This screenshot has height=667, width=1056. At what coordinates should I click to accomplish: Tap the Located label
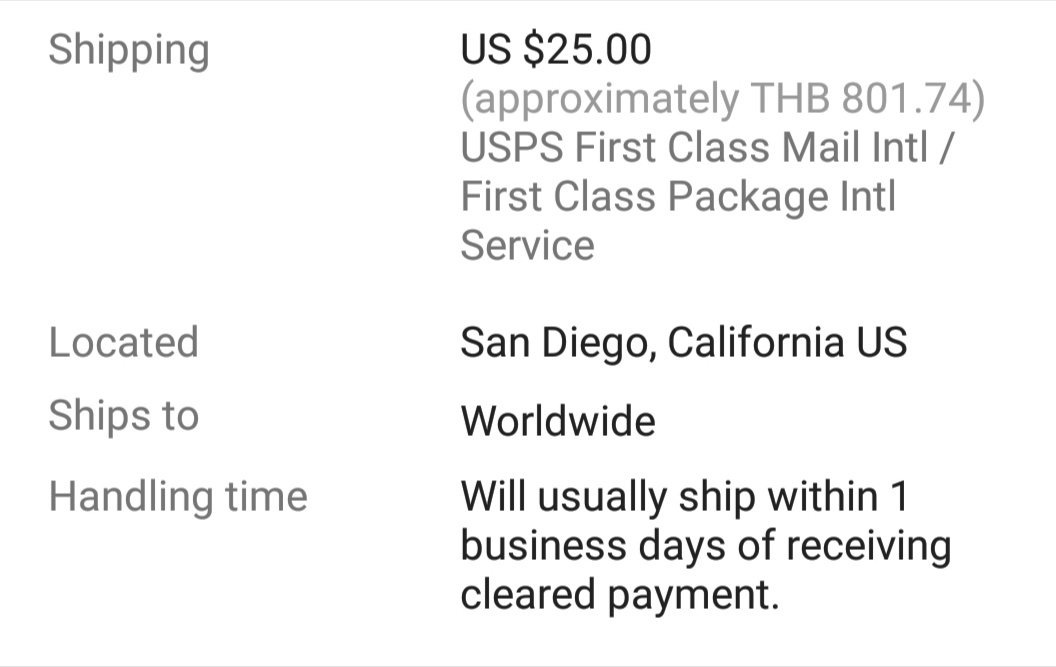point(123,342)
